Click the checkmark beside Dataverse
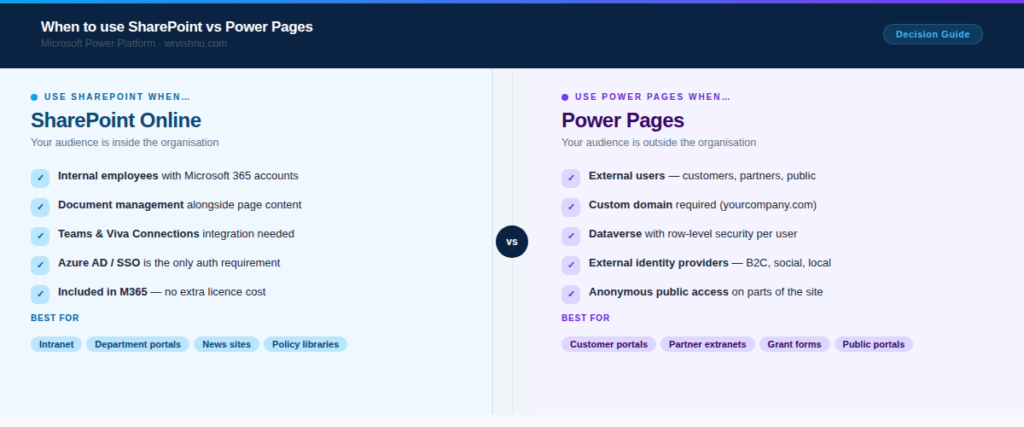Viewport: 1024px width, 427px height. [x=571, y=236]
